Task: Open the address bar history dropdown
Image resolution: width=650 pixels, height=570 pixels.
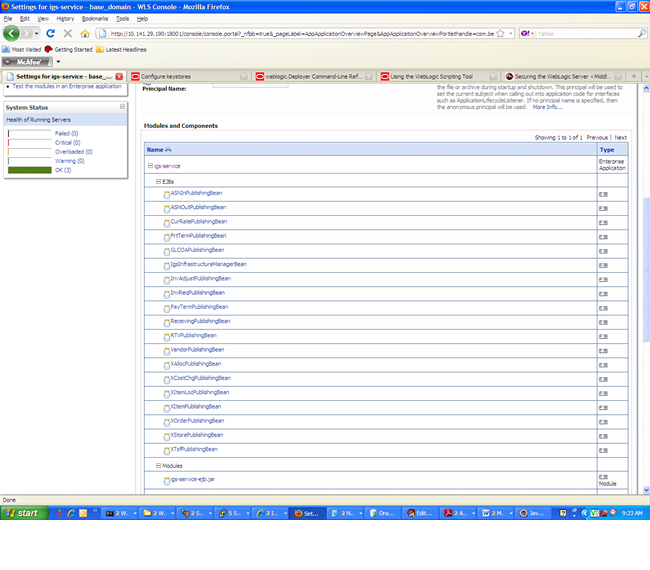Action: (511, 34)
